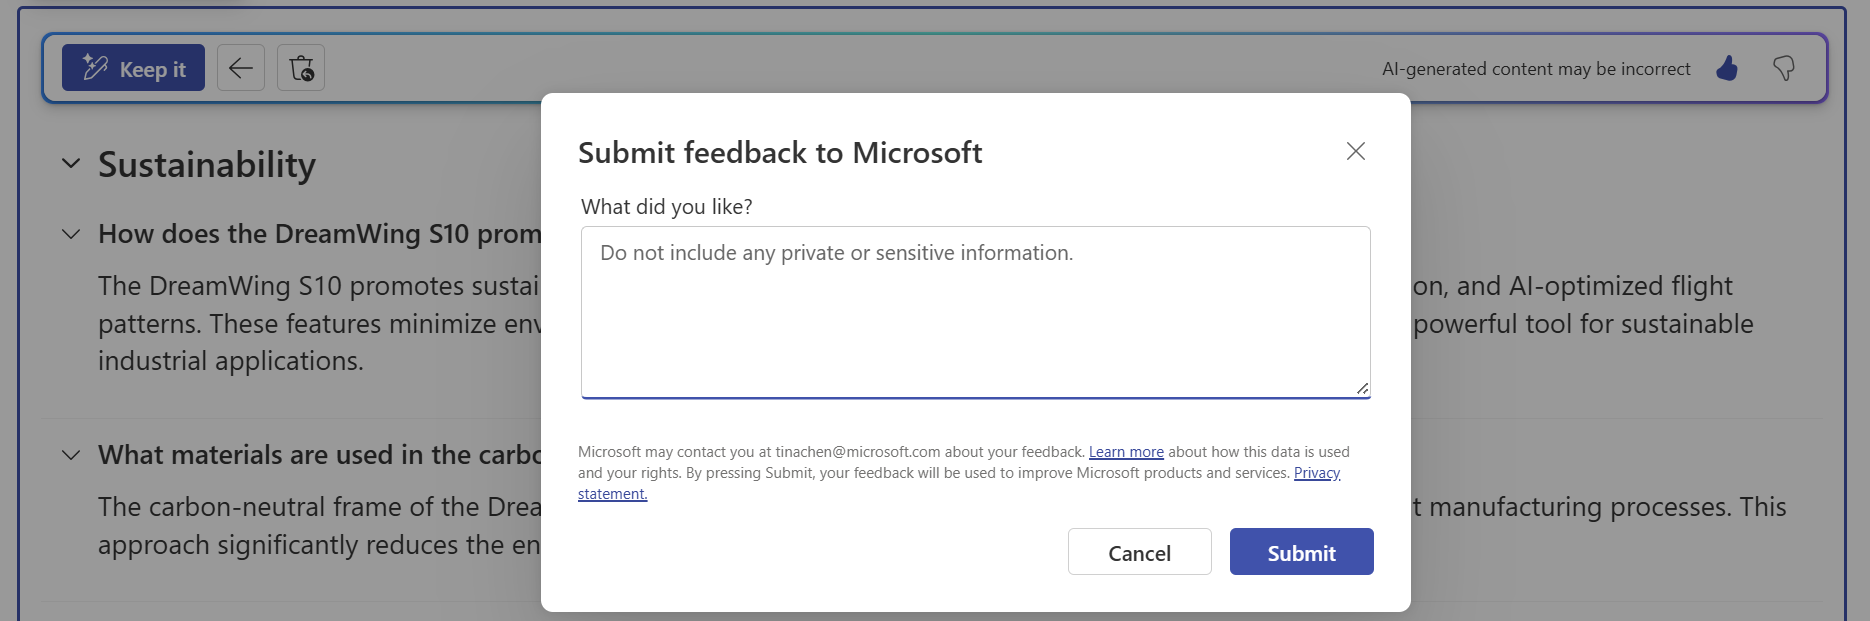
Task: Cancel the feedback dialog
Action: (1140, 552)
